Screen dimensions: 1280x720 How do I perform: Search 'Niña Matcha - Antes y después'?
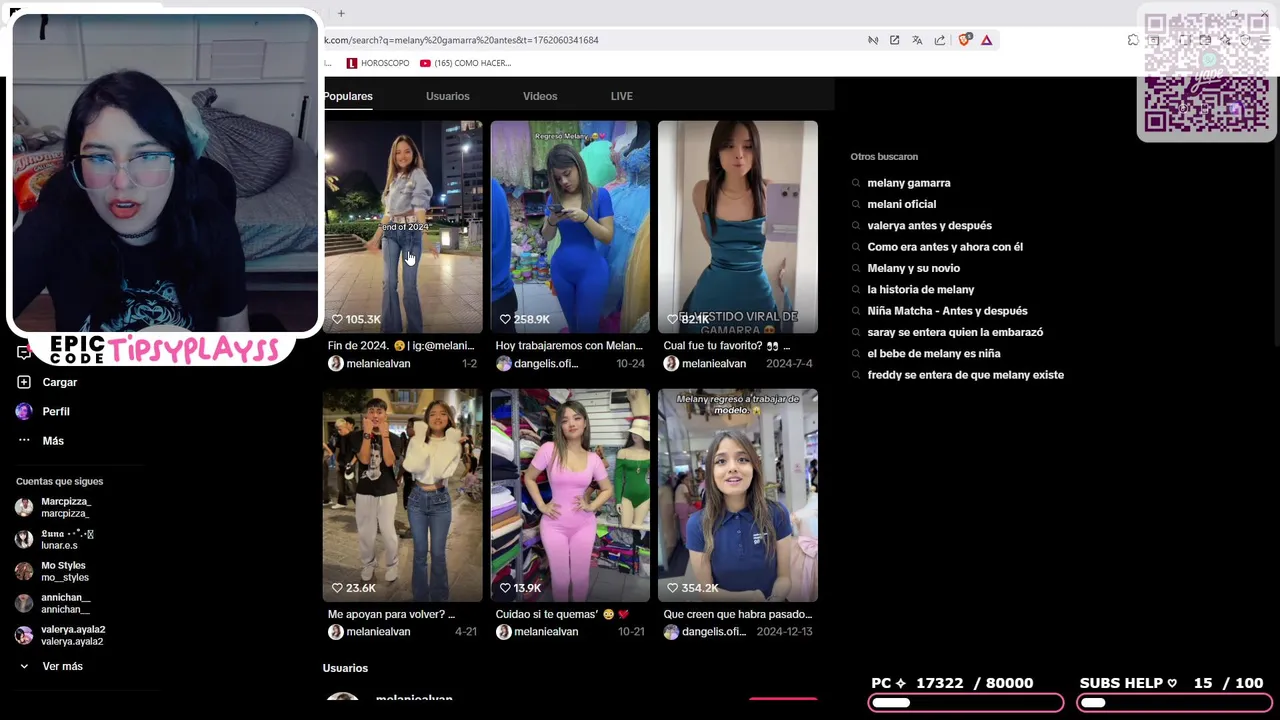947,311
